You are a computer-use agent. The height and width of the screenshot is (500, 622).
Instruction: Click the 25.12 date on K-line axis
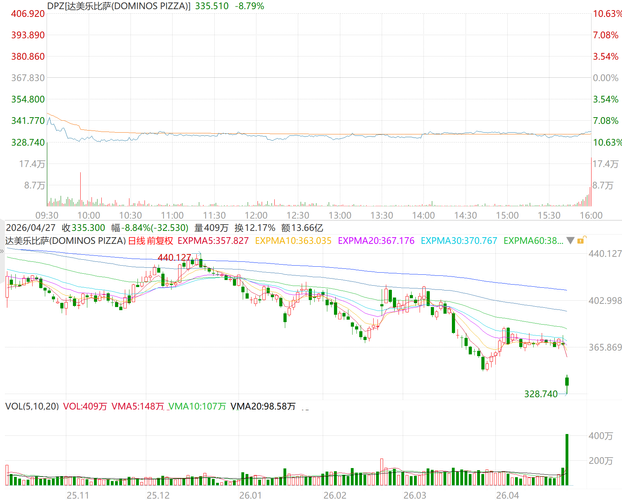click(x=158, y=495)
